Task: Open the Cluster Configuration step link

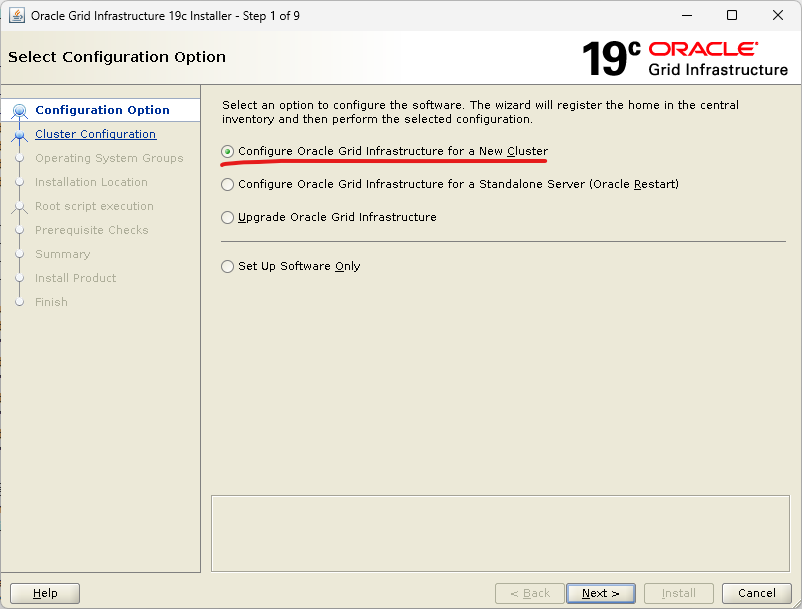Action: tap(96, 134)
